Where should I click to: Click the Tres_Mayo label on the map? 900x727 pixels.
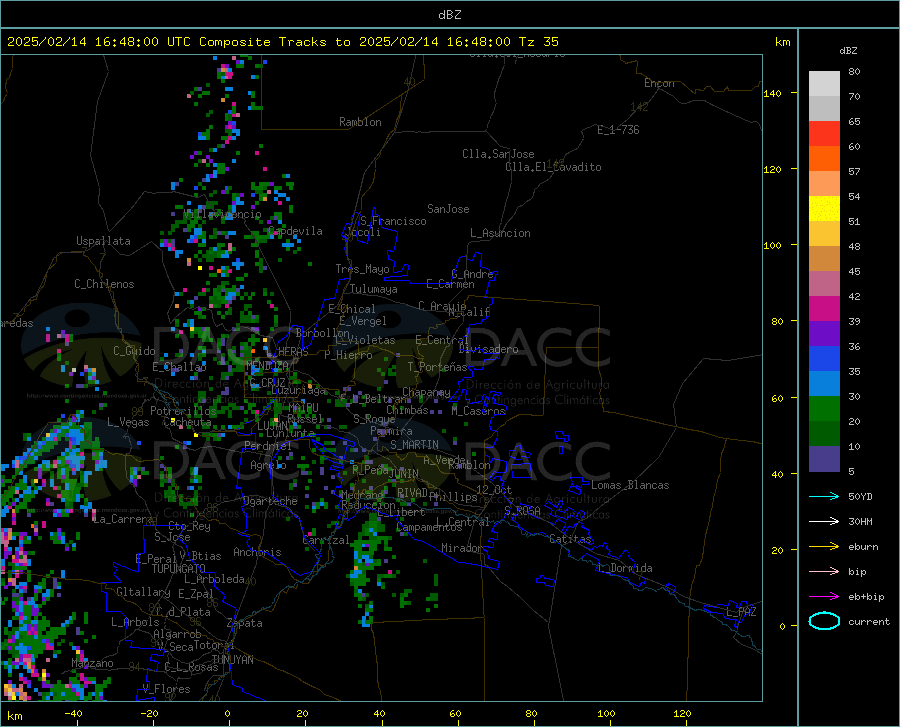tap(362, 269)
